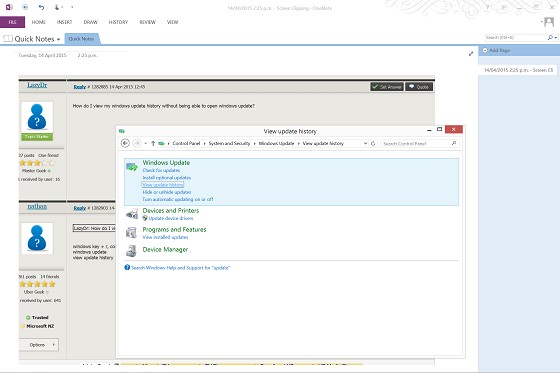Click the Devices and Printers icon
Screen dimensions: 560x373
click(132, 214)
